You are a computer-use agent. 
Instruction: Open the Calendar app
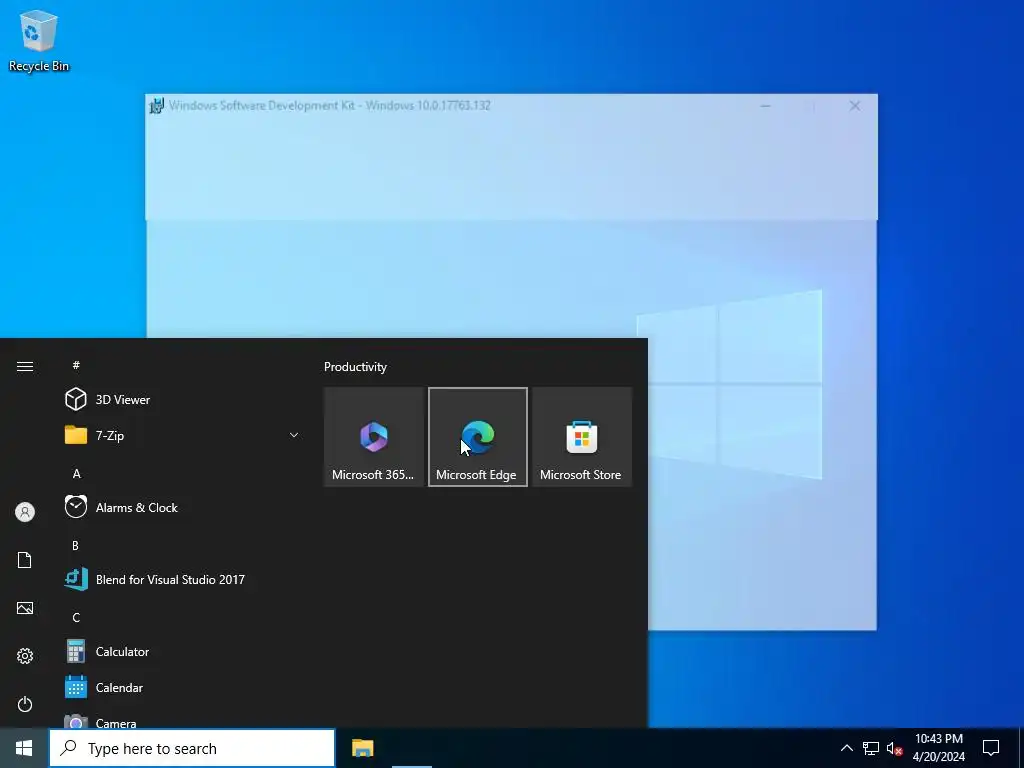[x=180, y=687]
